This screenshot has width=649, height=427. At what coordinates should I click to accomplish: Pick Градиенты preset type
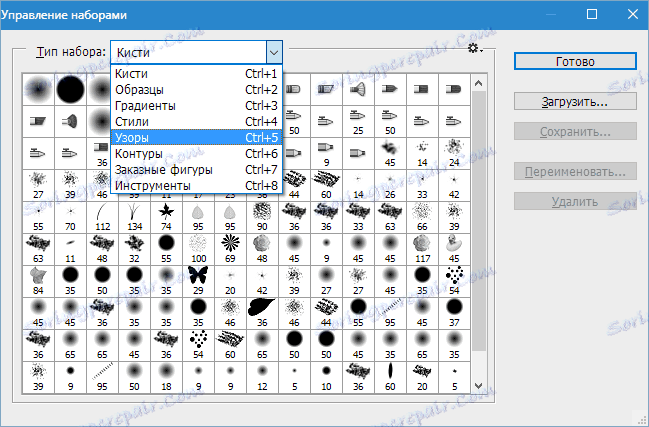(x=196, y=106)
